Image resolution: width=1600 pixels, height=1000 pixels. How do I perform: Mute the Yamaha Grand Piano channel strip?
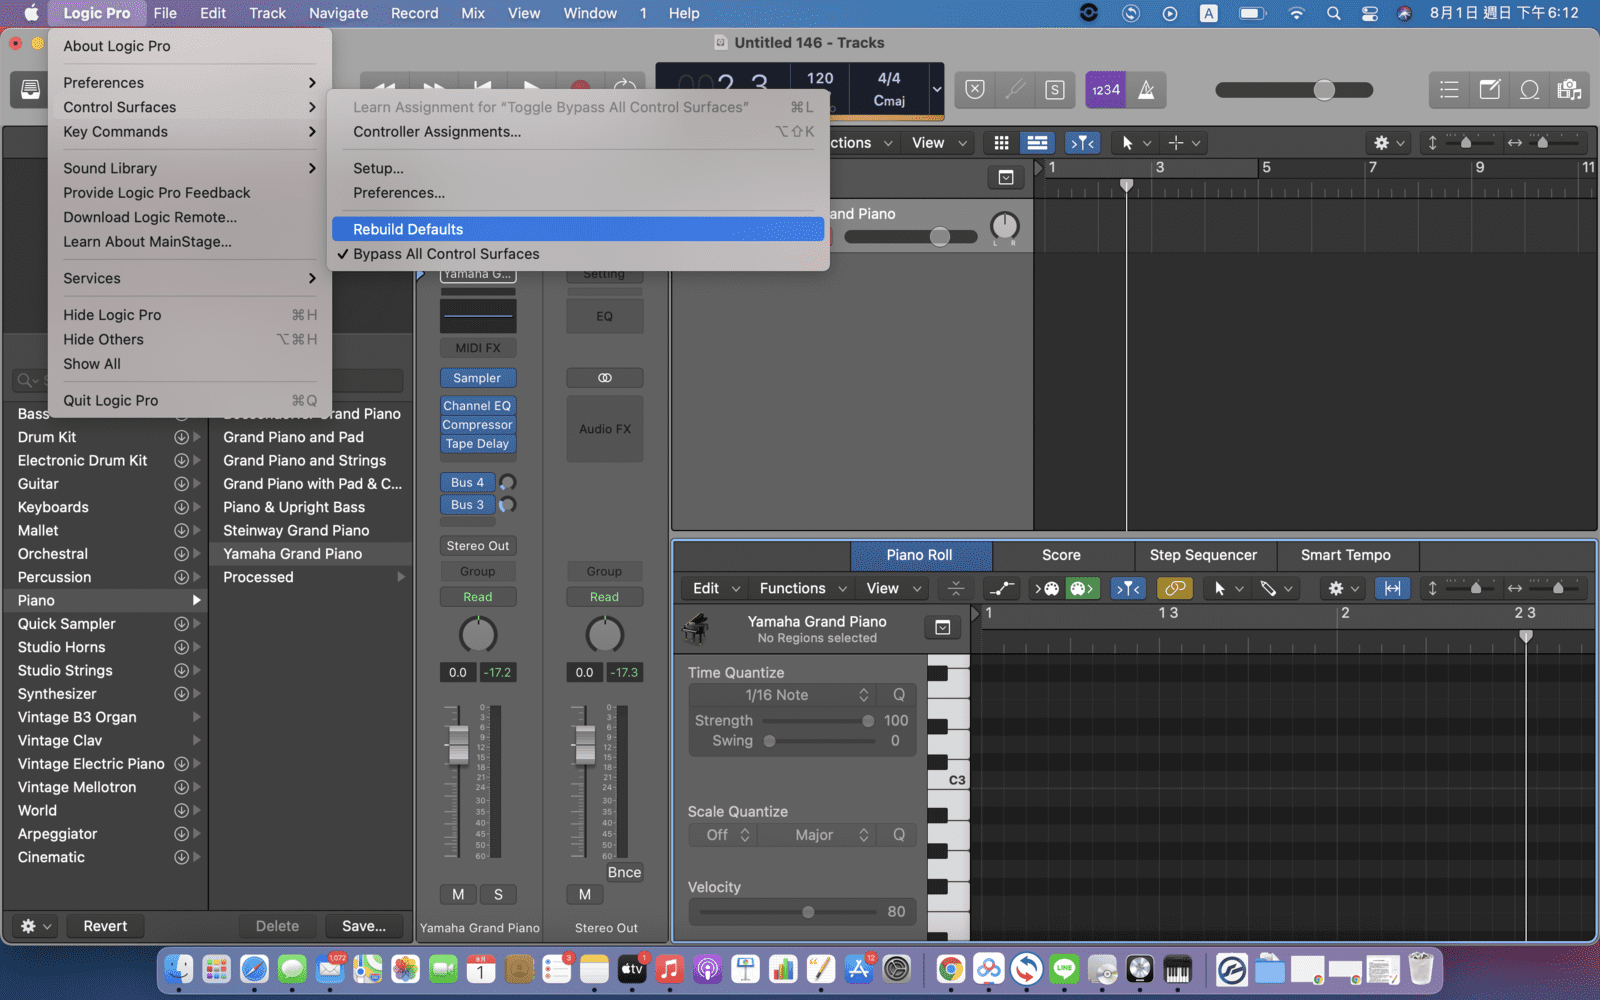point(458,895)
